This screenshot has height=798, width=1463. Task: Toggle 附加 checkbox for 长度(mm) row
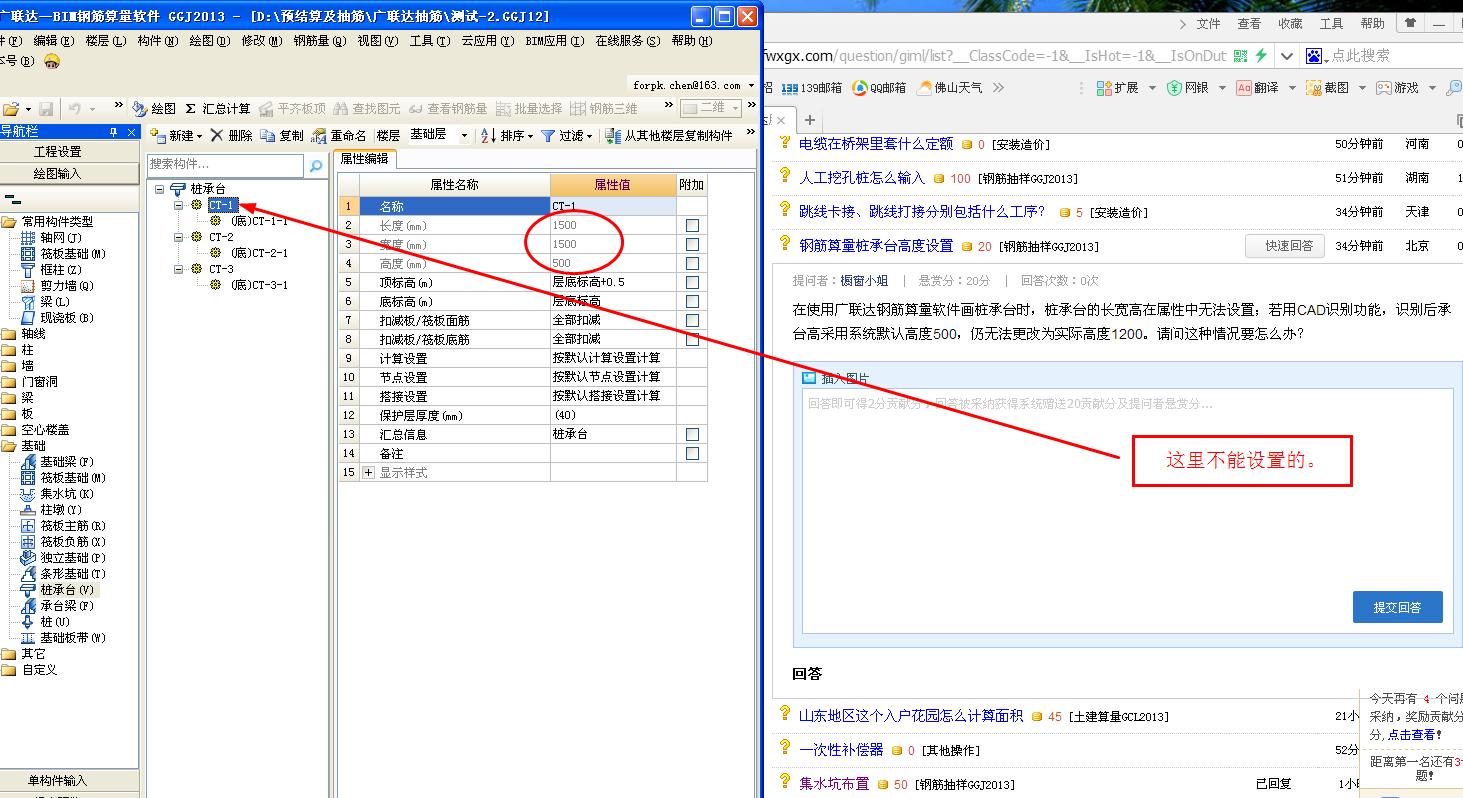coord(692,225)
